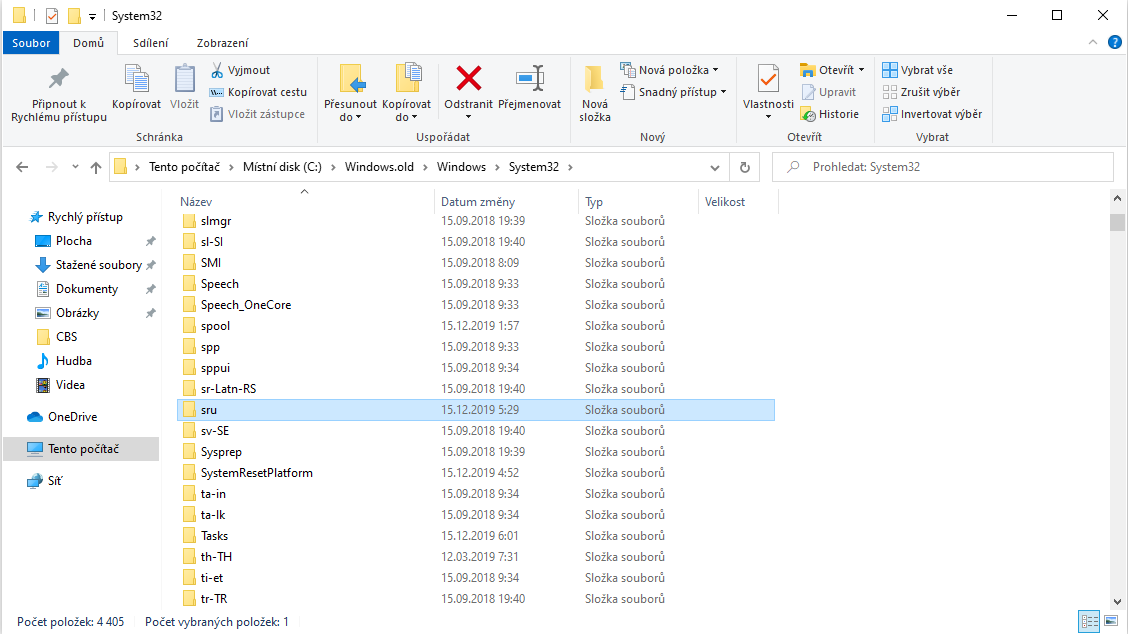This screenshot has width=1128, height=634.
Task: Open Videa in navigation pane
Action: tap(70, 385)
